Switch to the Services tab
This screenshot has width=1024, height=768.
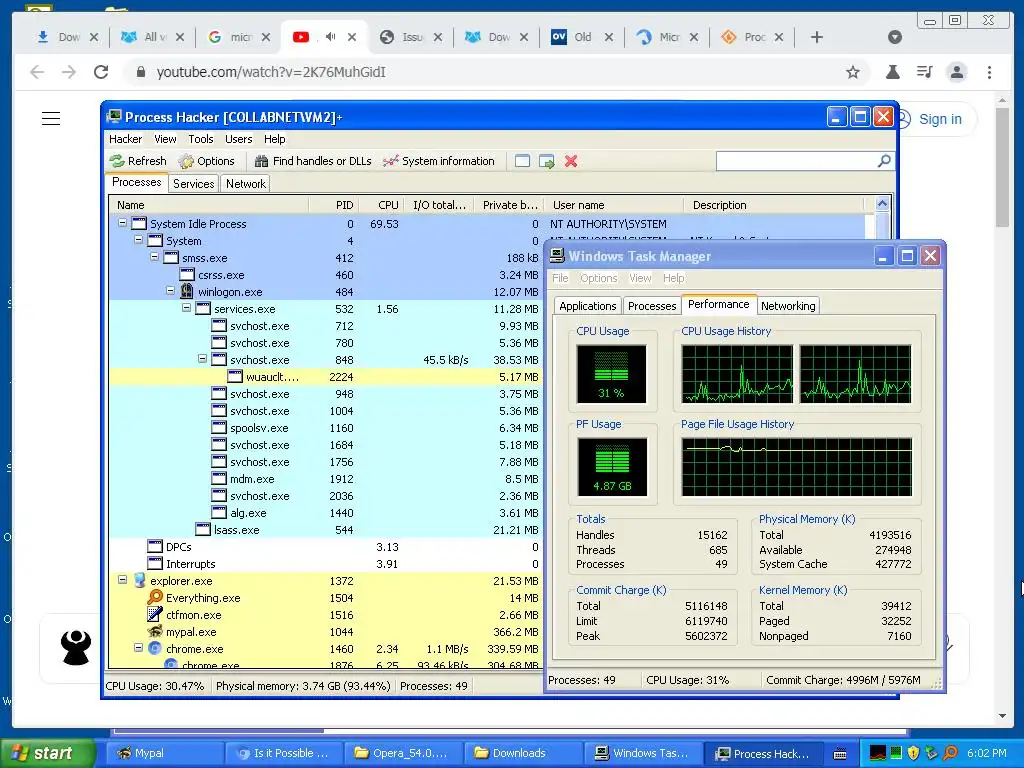coord(193,184)
